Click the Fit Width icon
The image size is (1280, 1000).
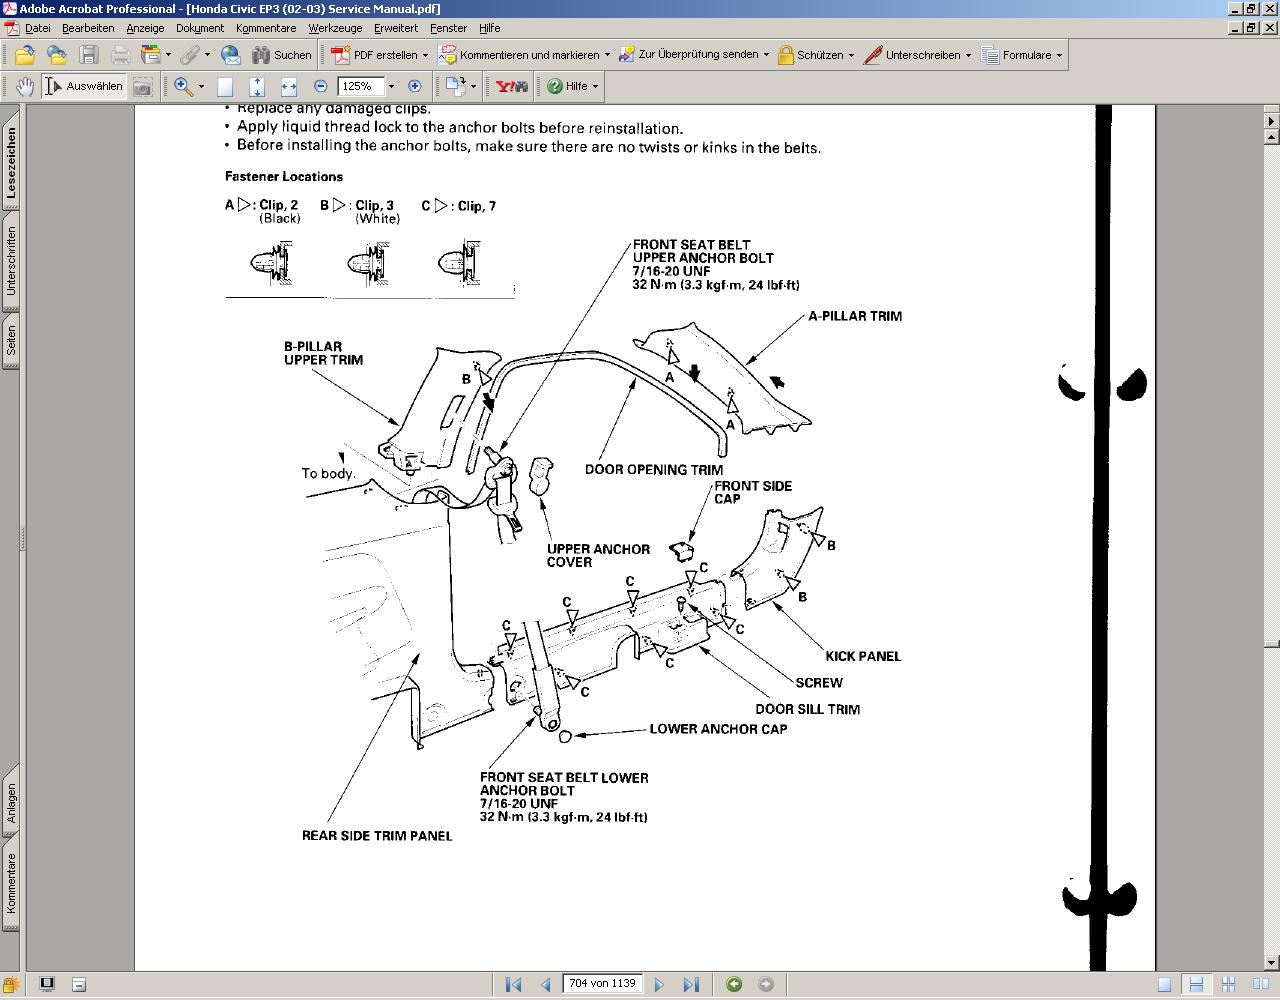[288, 87]
